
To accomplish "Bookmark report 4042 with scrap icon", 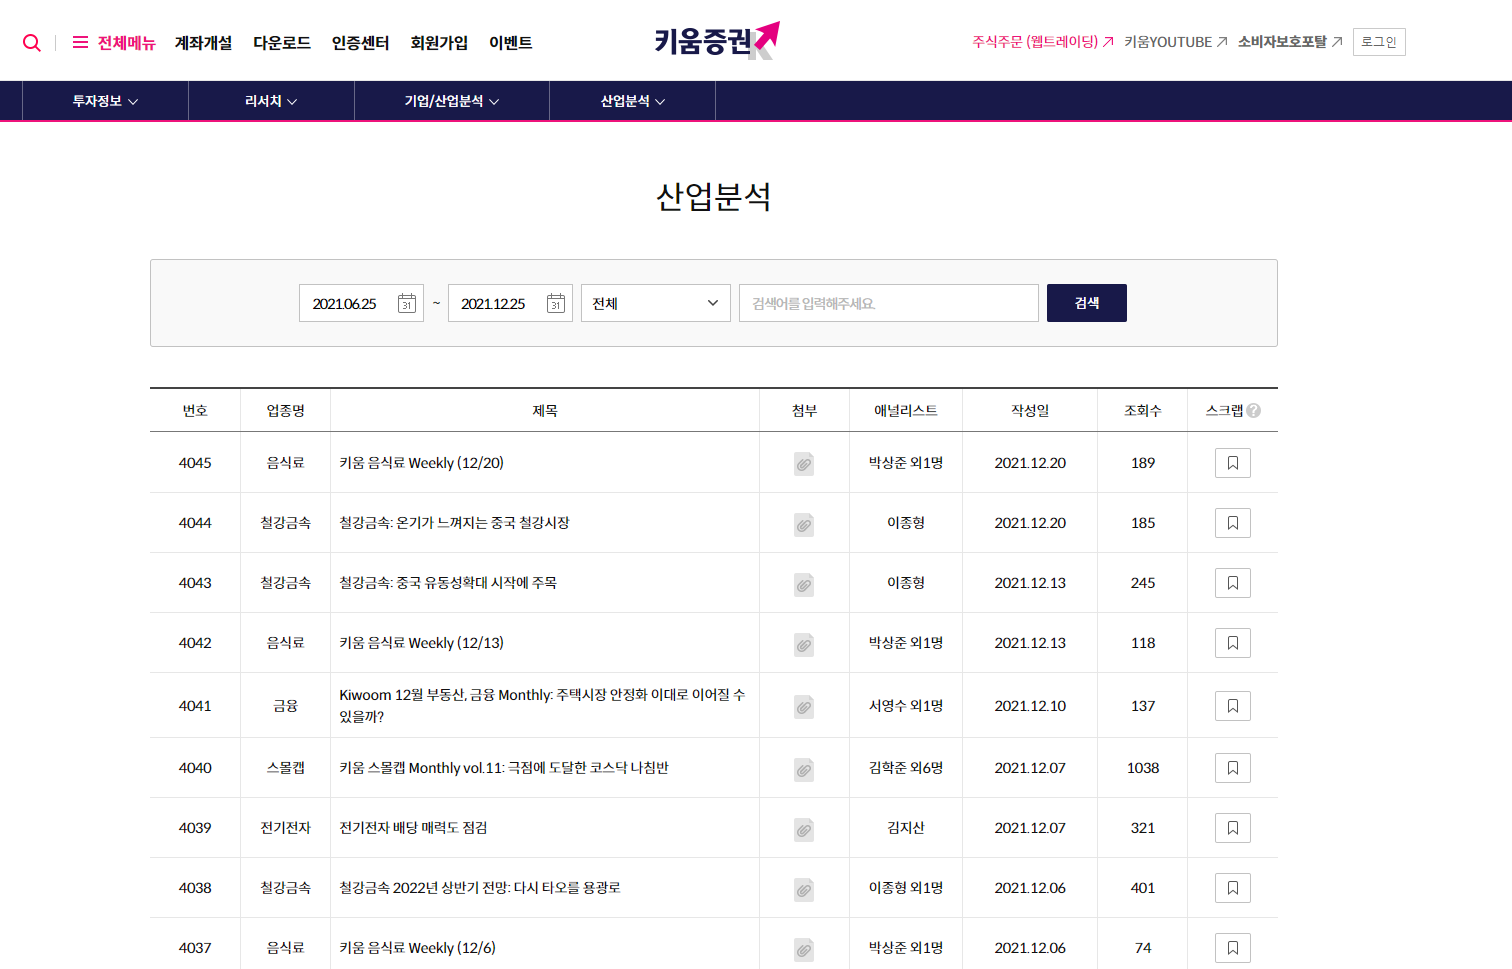I will pyautogui.click(x=1233, y=643).
